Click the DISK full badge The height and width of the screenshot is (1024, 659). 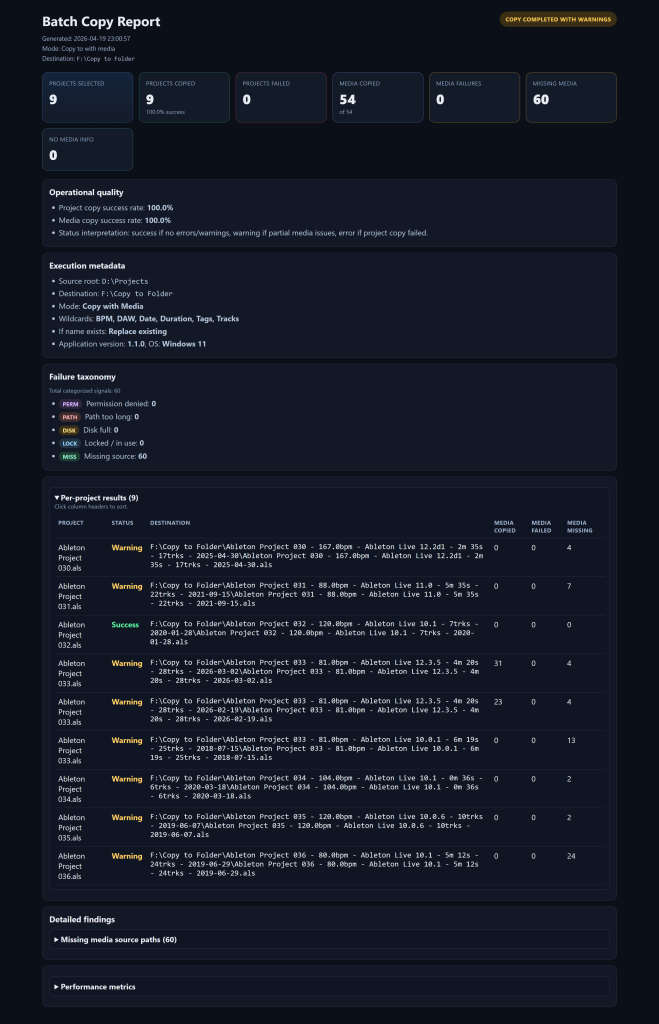pyautogui.click(x=70, y=429)
